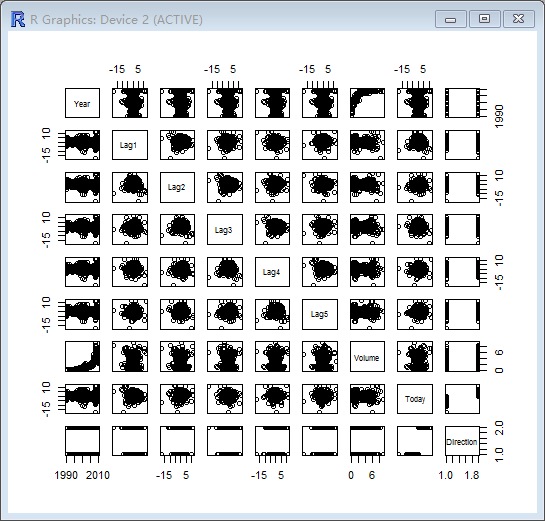545x521 pixels.
Task: Click the bottom axis label '1.8'
Action: tap(472, 475)
